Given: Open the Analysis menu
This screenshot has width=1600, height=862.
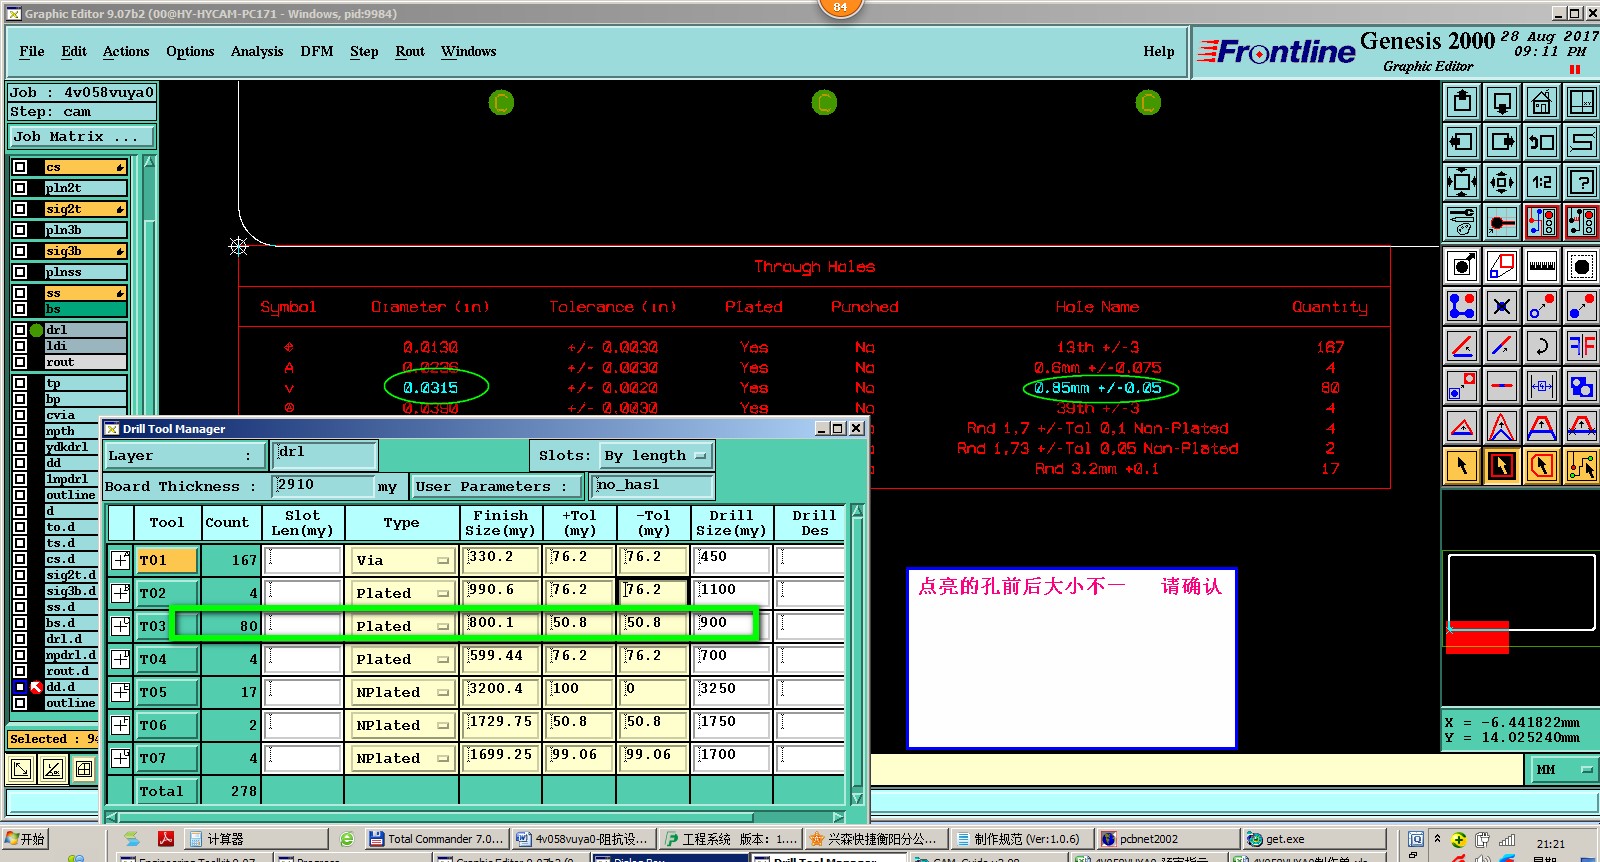Looking at the screenshot, I should click(x=257, y=51).
